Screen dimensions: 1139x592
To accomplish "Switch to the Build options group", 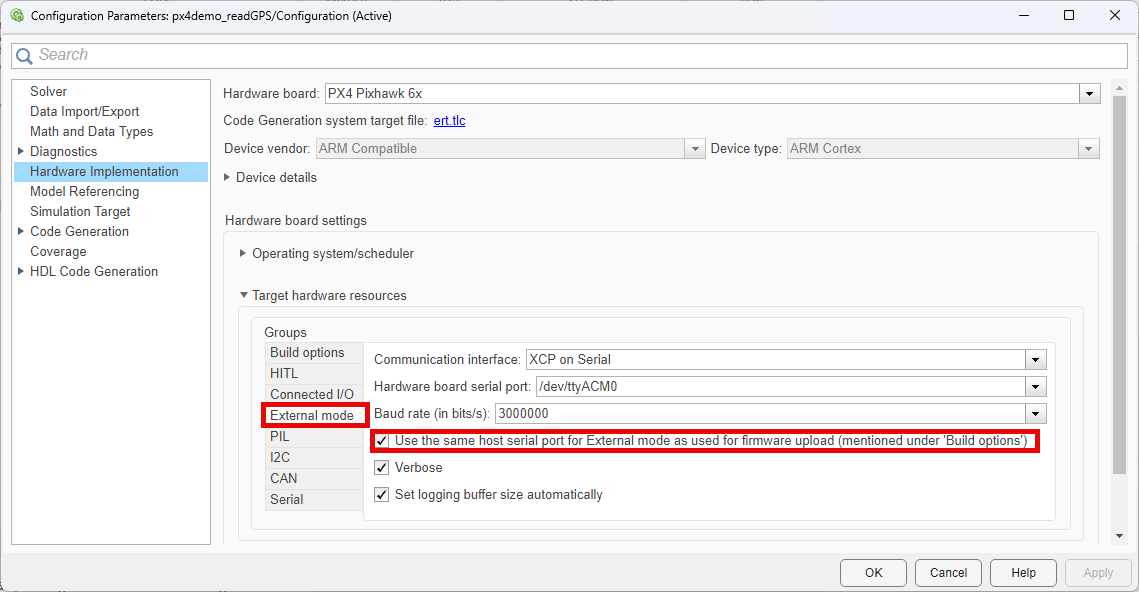I will click(x=308, y=352).
